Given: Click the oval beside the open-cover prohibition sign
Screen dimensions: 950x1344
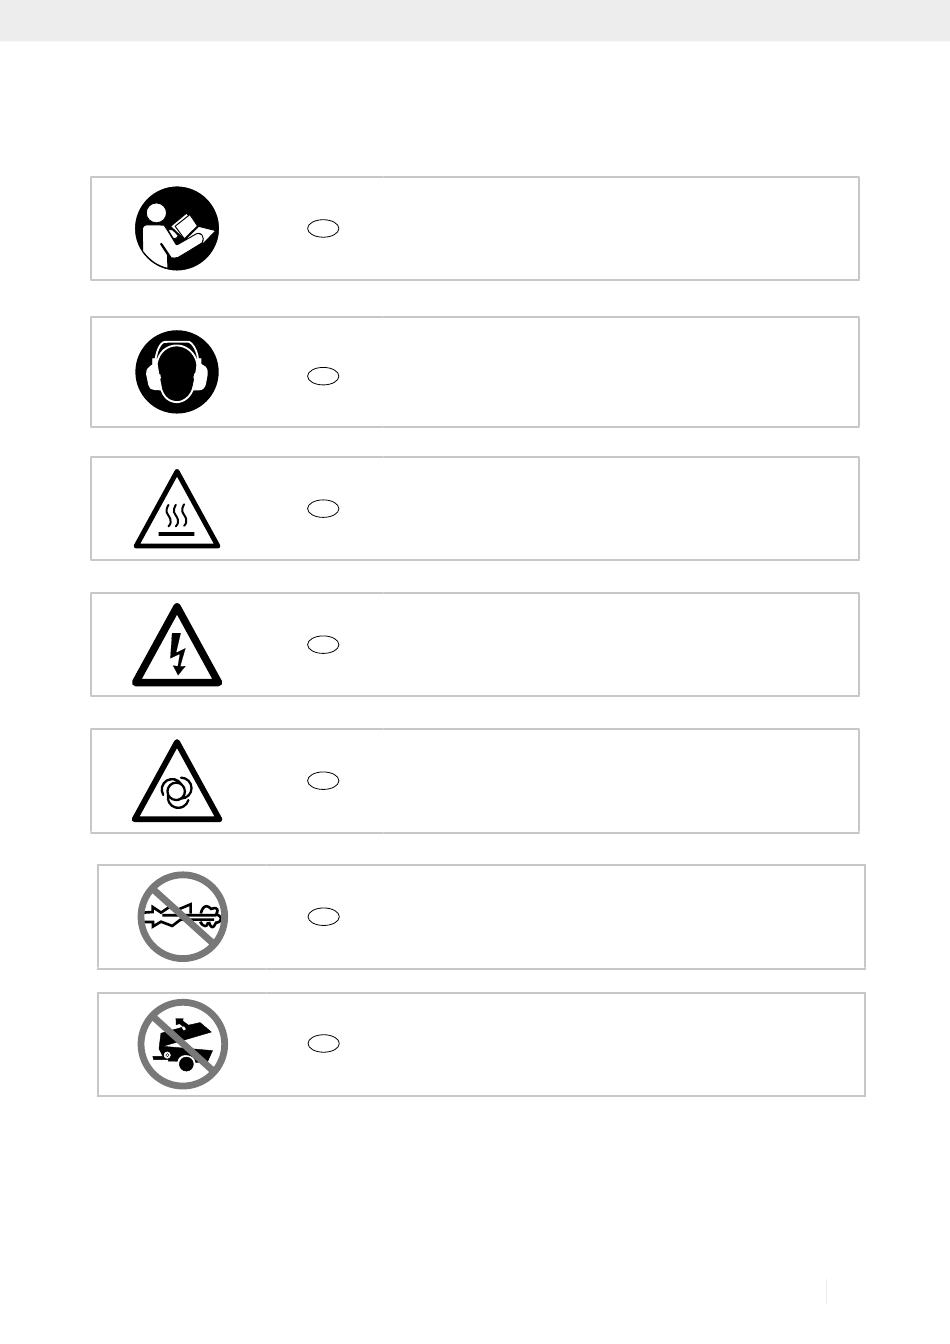Looking at the screenshot, I should coord(323,1044).
